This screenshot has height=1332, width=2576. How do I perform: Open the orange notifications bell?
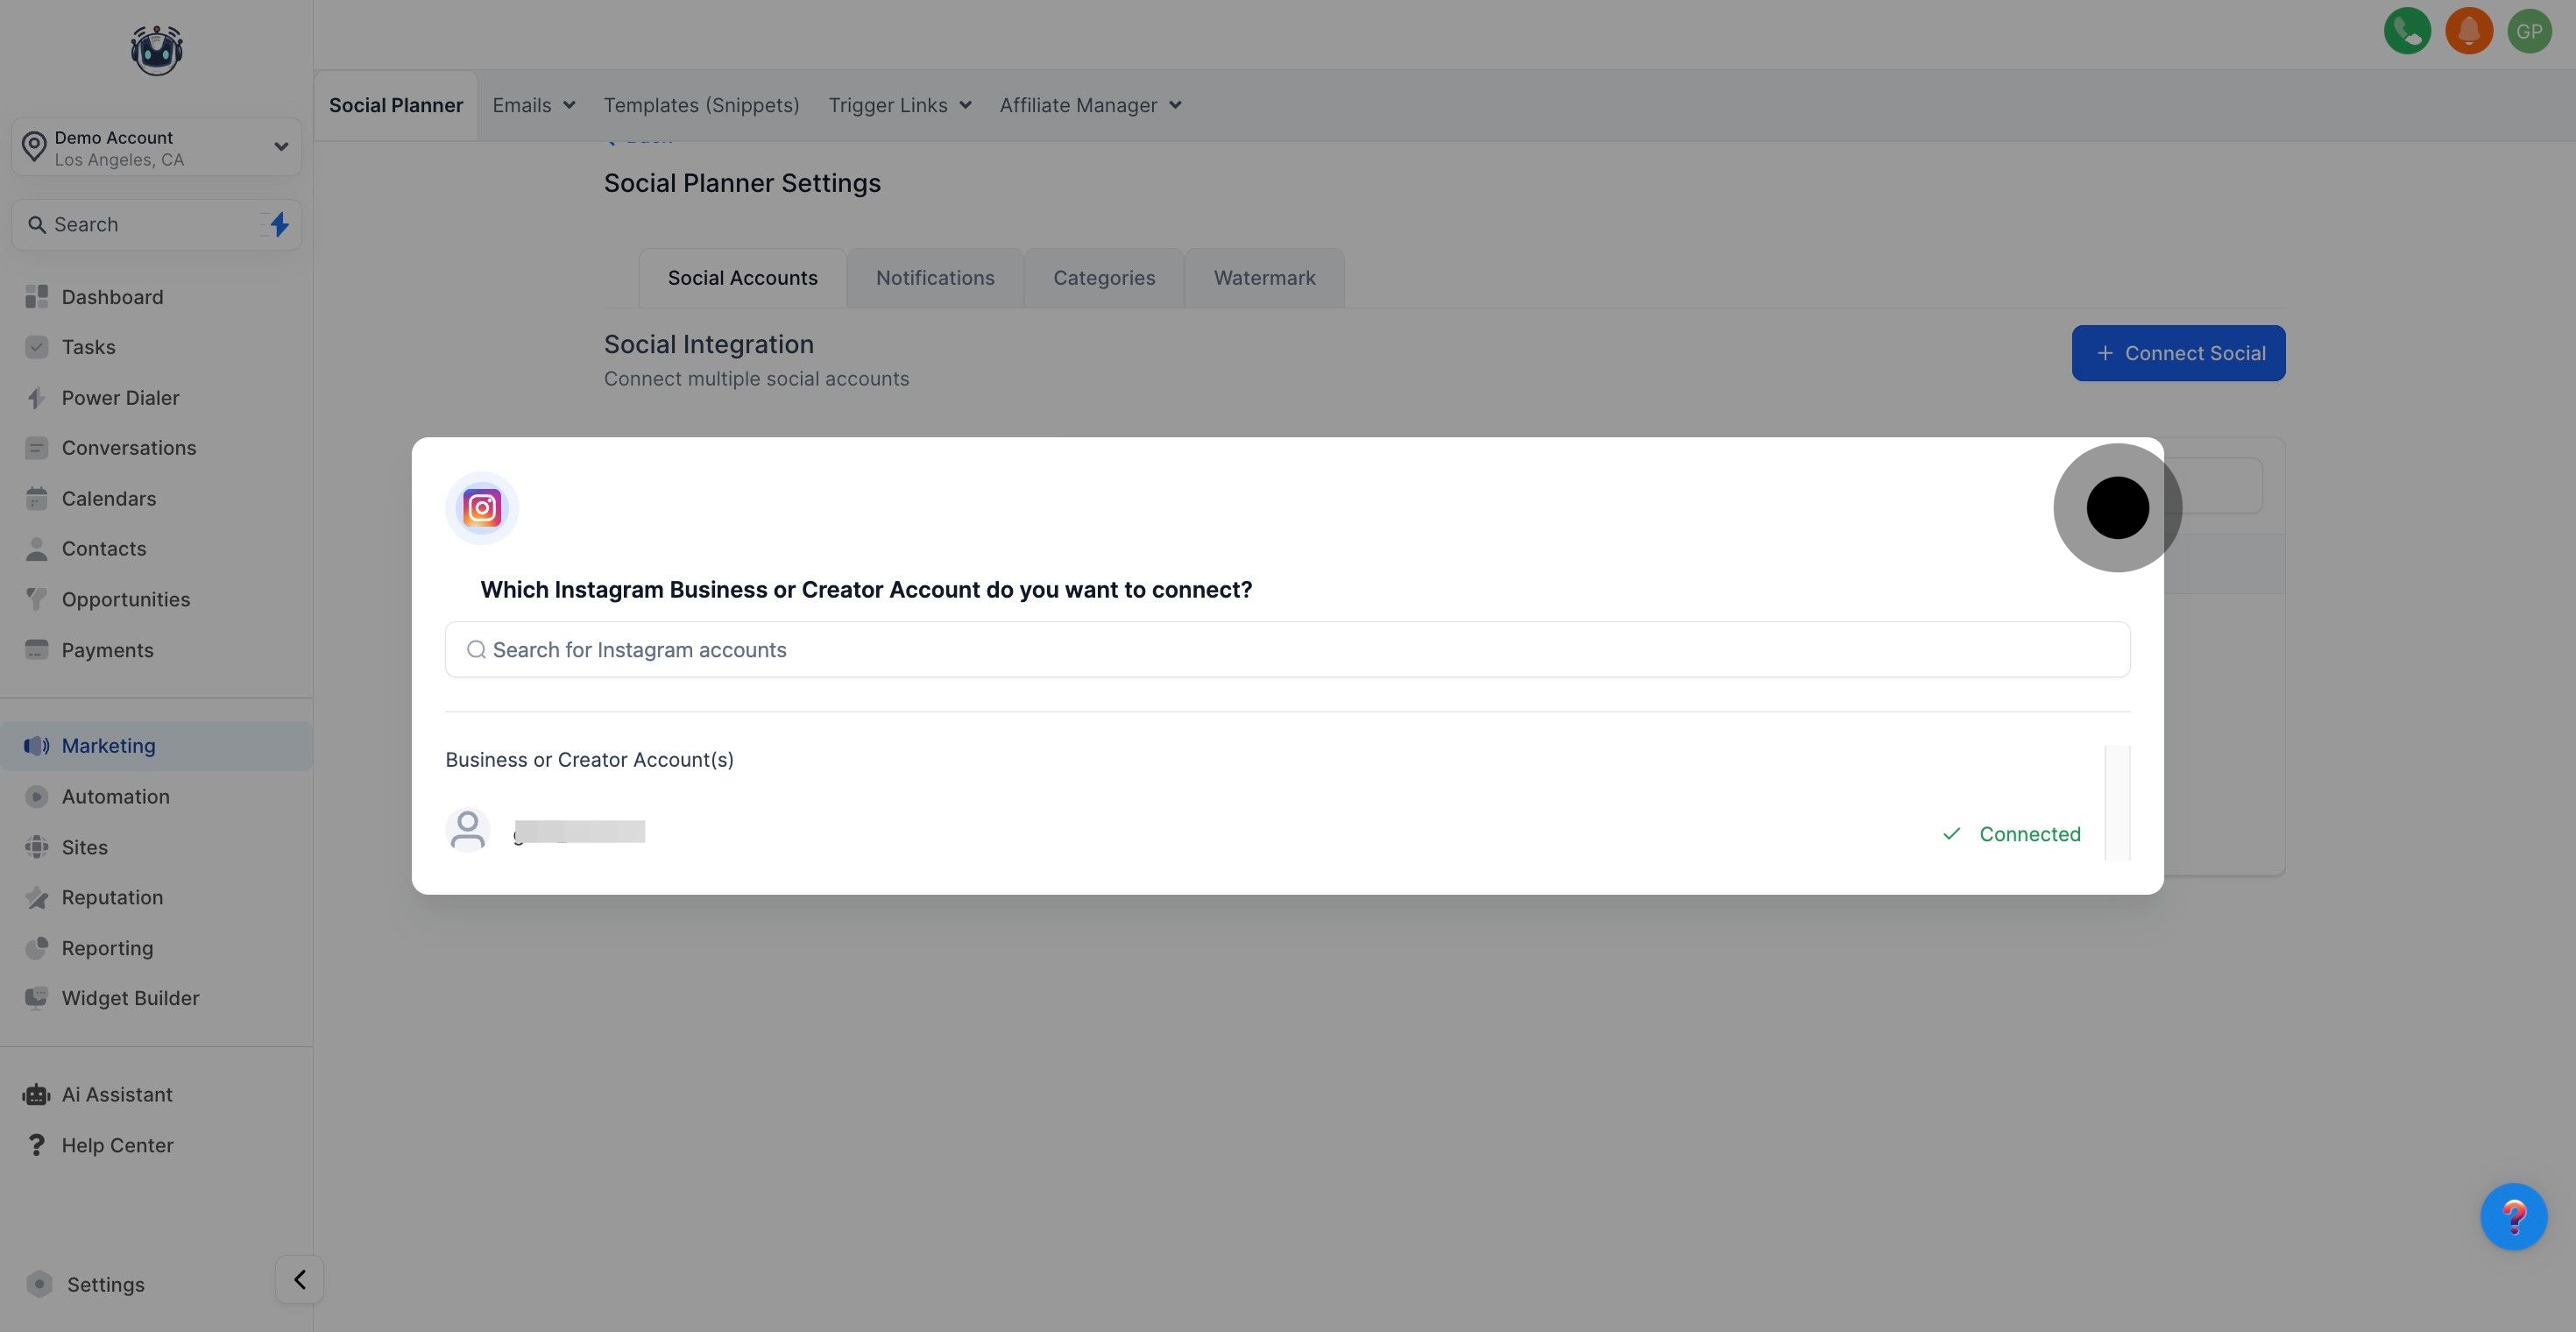(x=2468, y=31)
